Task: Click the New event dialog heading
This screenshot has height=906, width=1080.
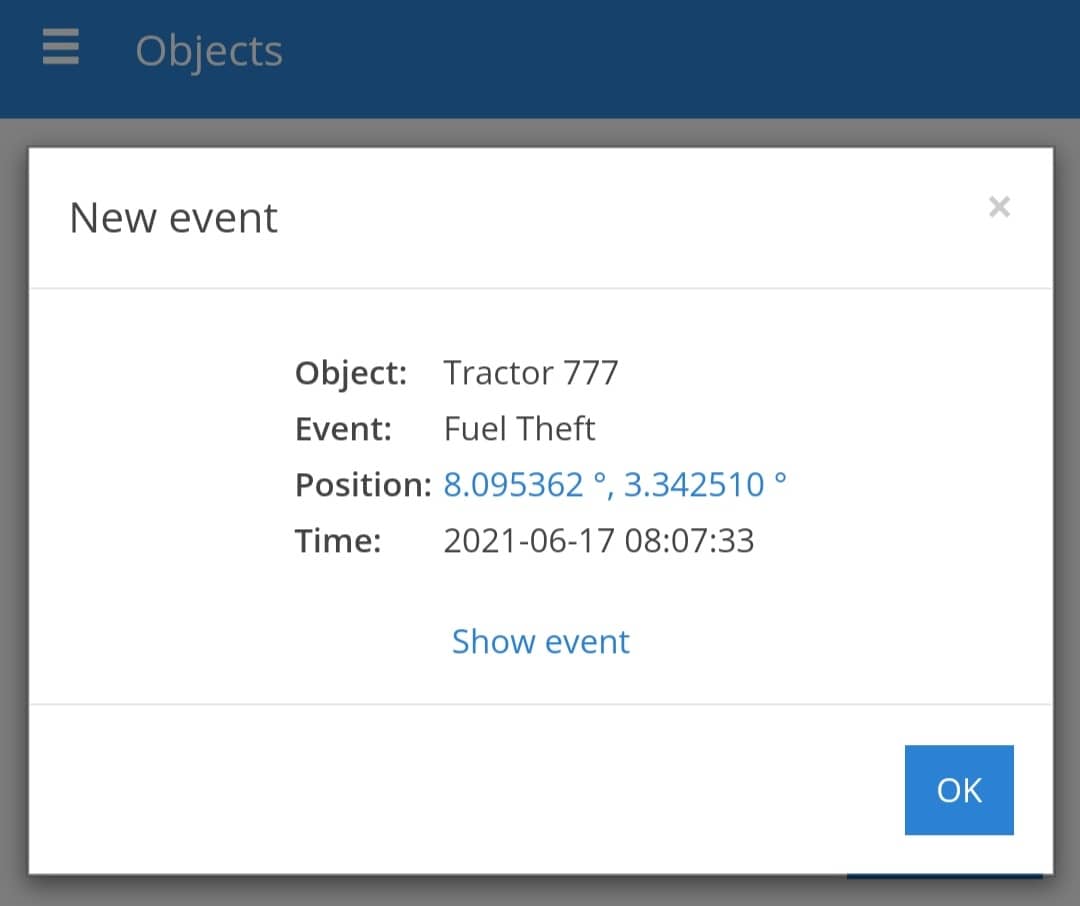Action: pyautogui.click(x=173, y=218)
